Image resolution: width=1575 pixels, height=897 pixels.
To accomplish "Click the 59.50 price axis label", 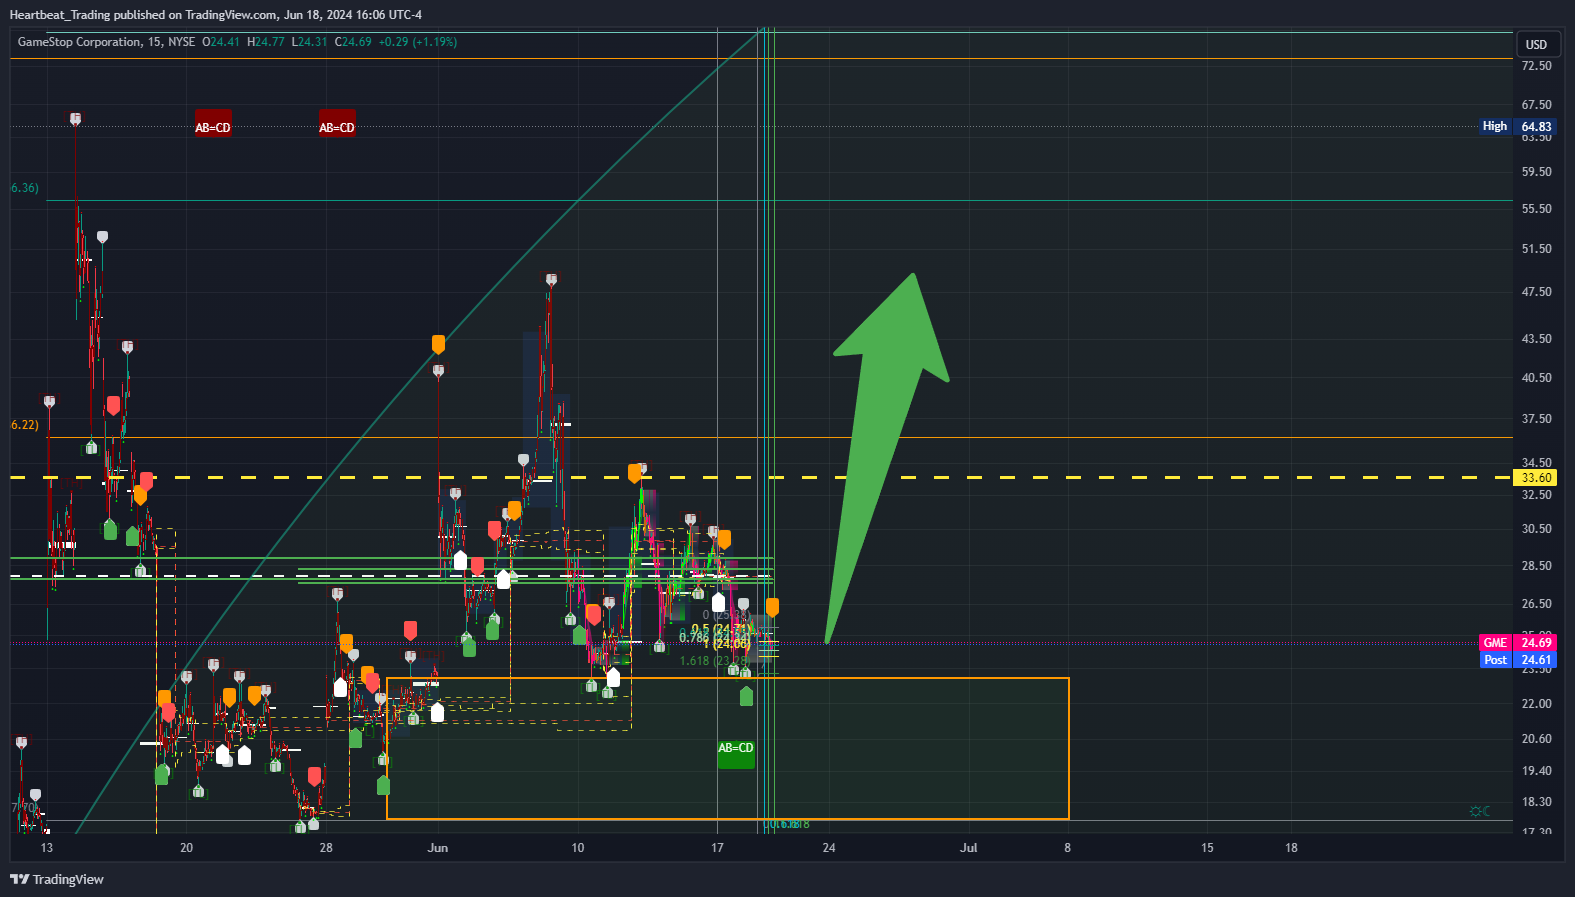I will pyautogui.click(x=1536, y=172).
